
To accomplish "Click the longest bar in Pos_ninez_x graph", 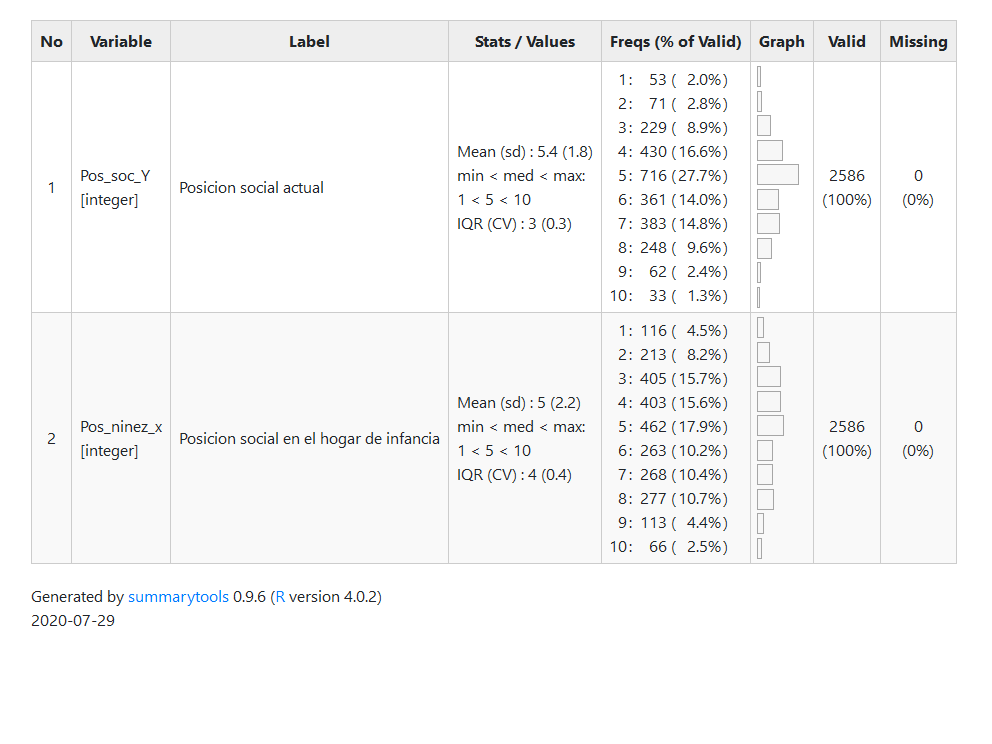I will tap(770, 426).
